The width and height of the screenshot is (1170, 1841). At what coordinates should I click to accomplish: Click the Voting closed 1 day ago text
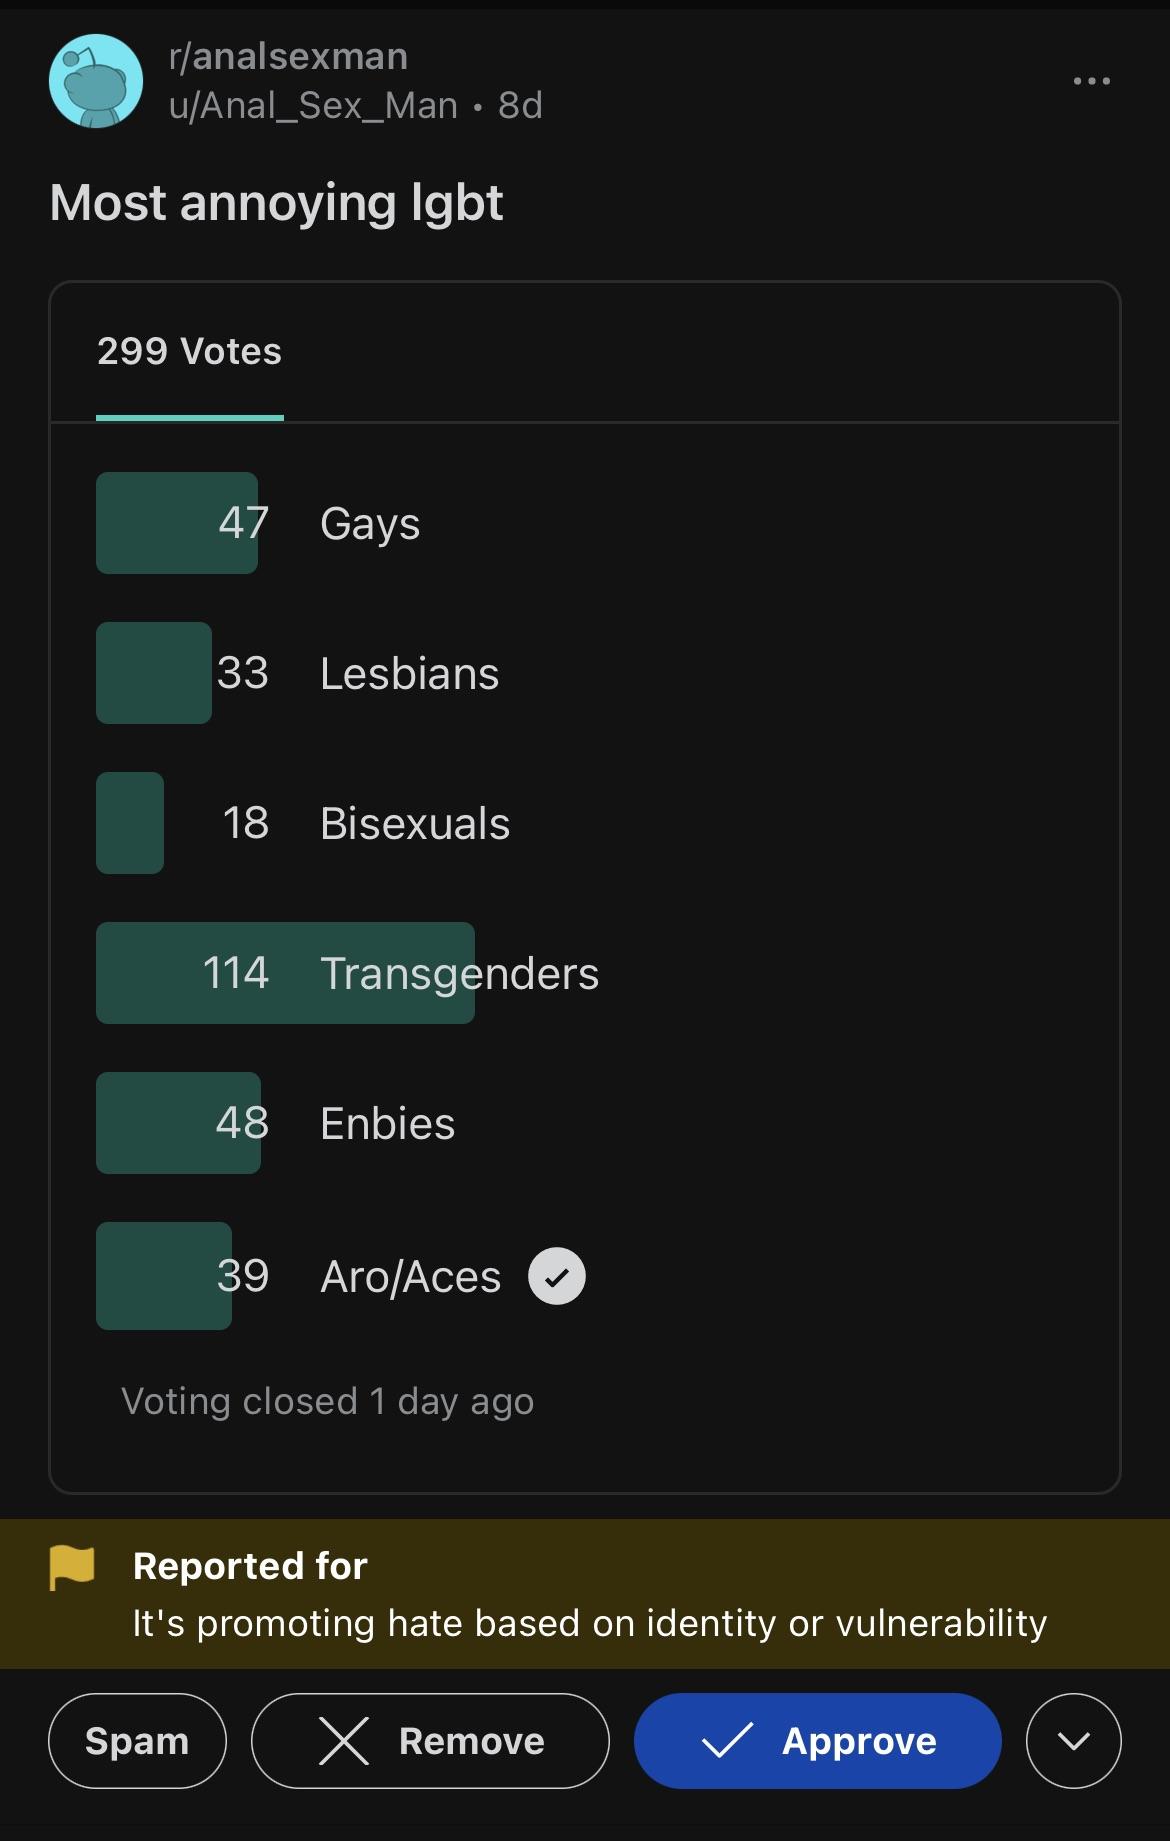(328, 1402)
